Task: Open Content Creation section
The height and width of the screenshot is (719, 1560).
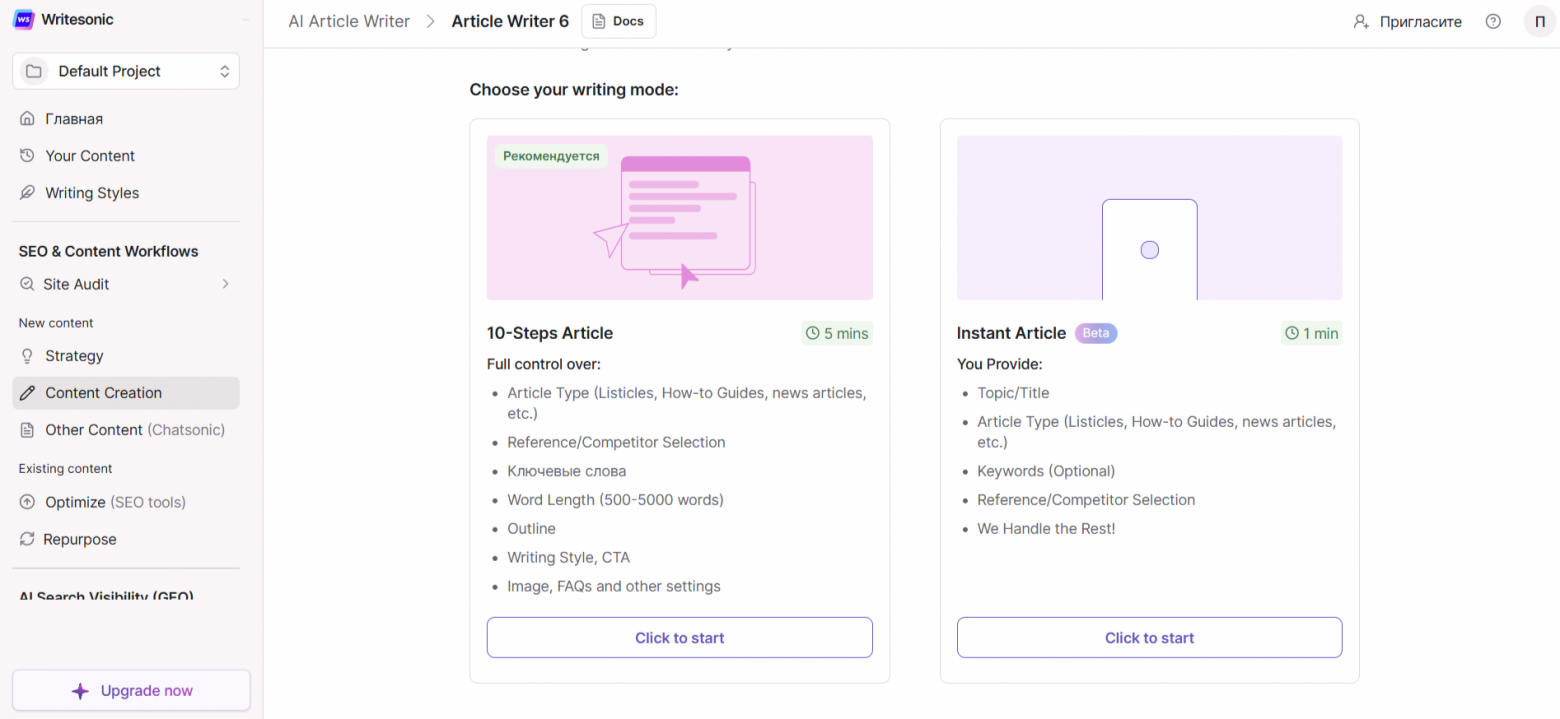Action: (103, 393)
